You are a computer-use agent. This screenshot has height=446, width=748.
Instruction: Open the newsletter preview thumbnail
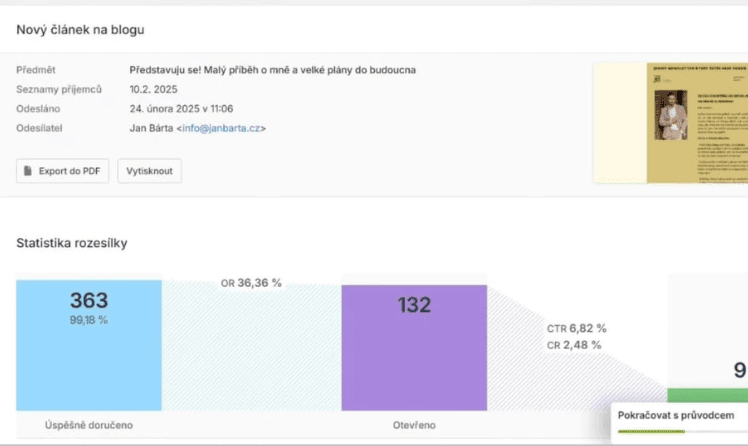[670, 123]
